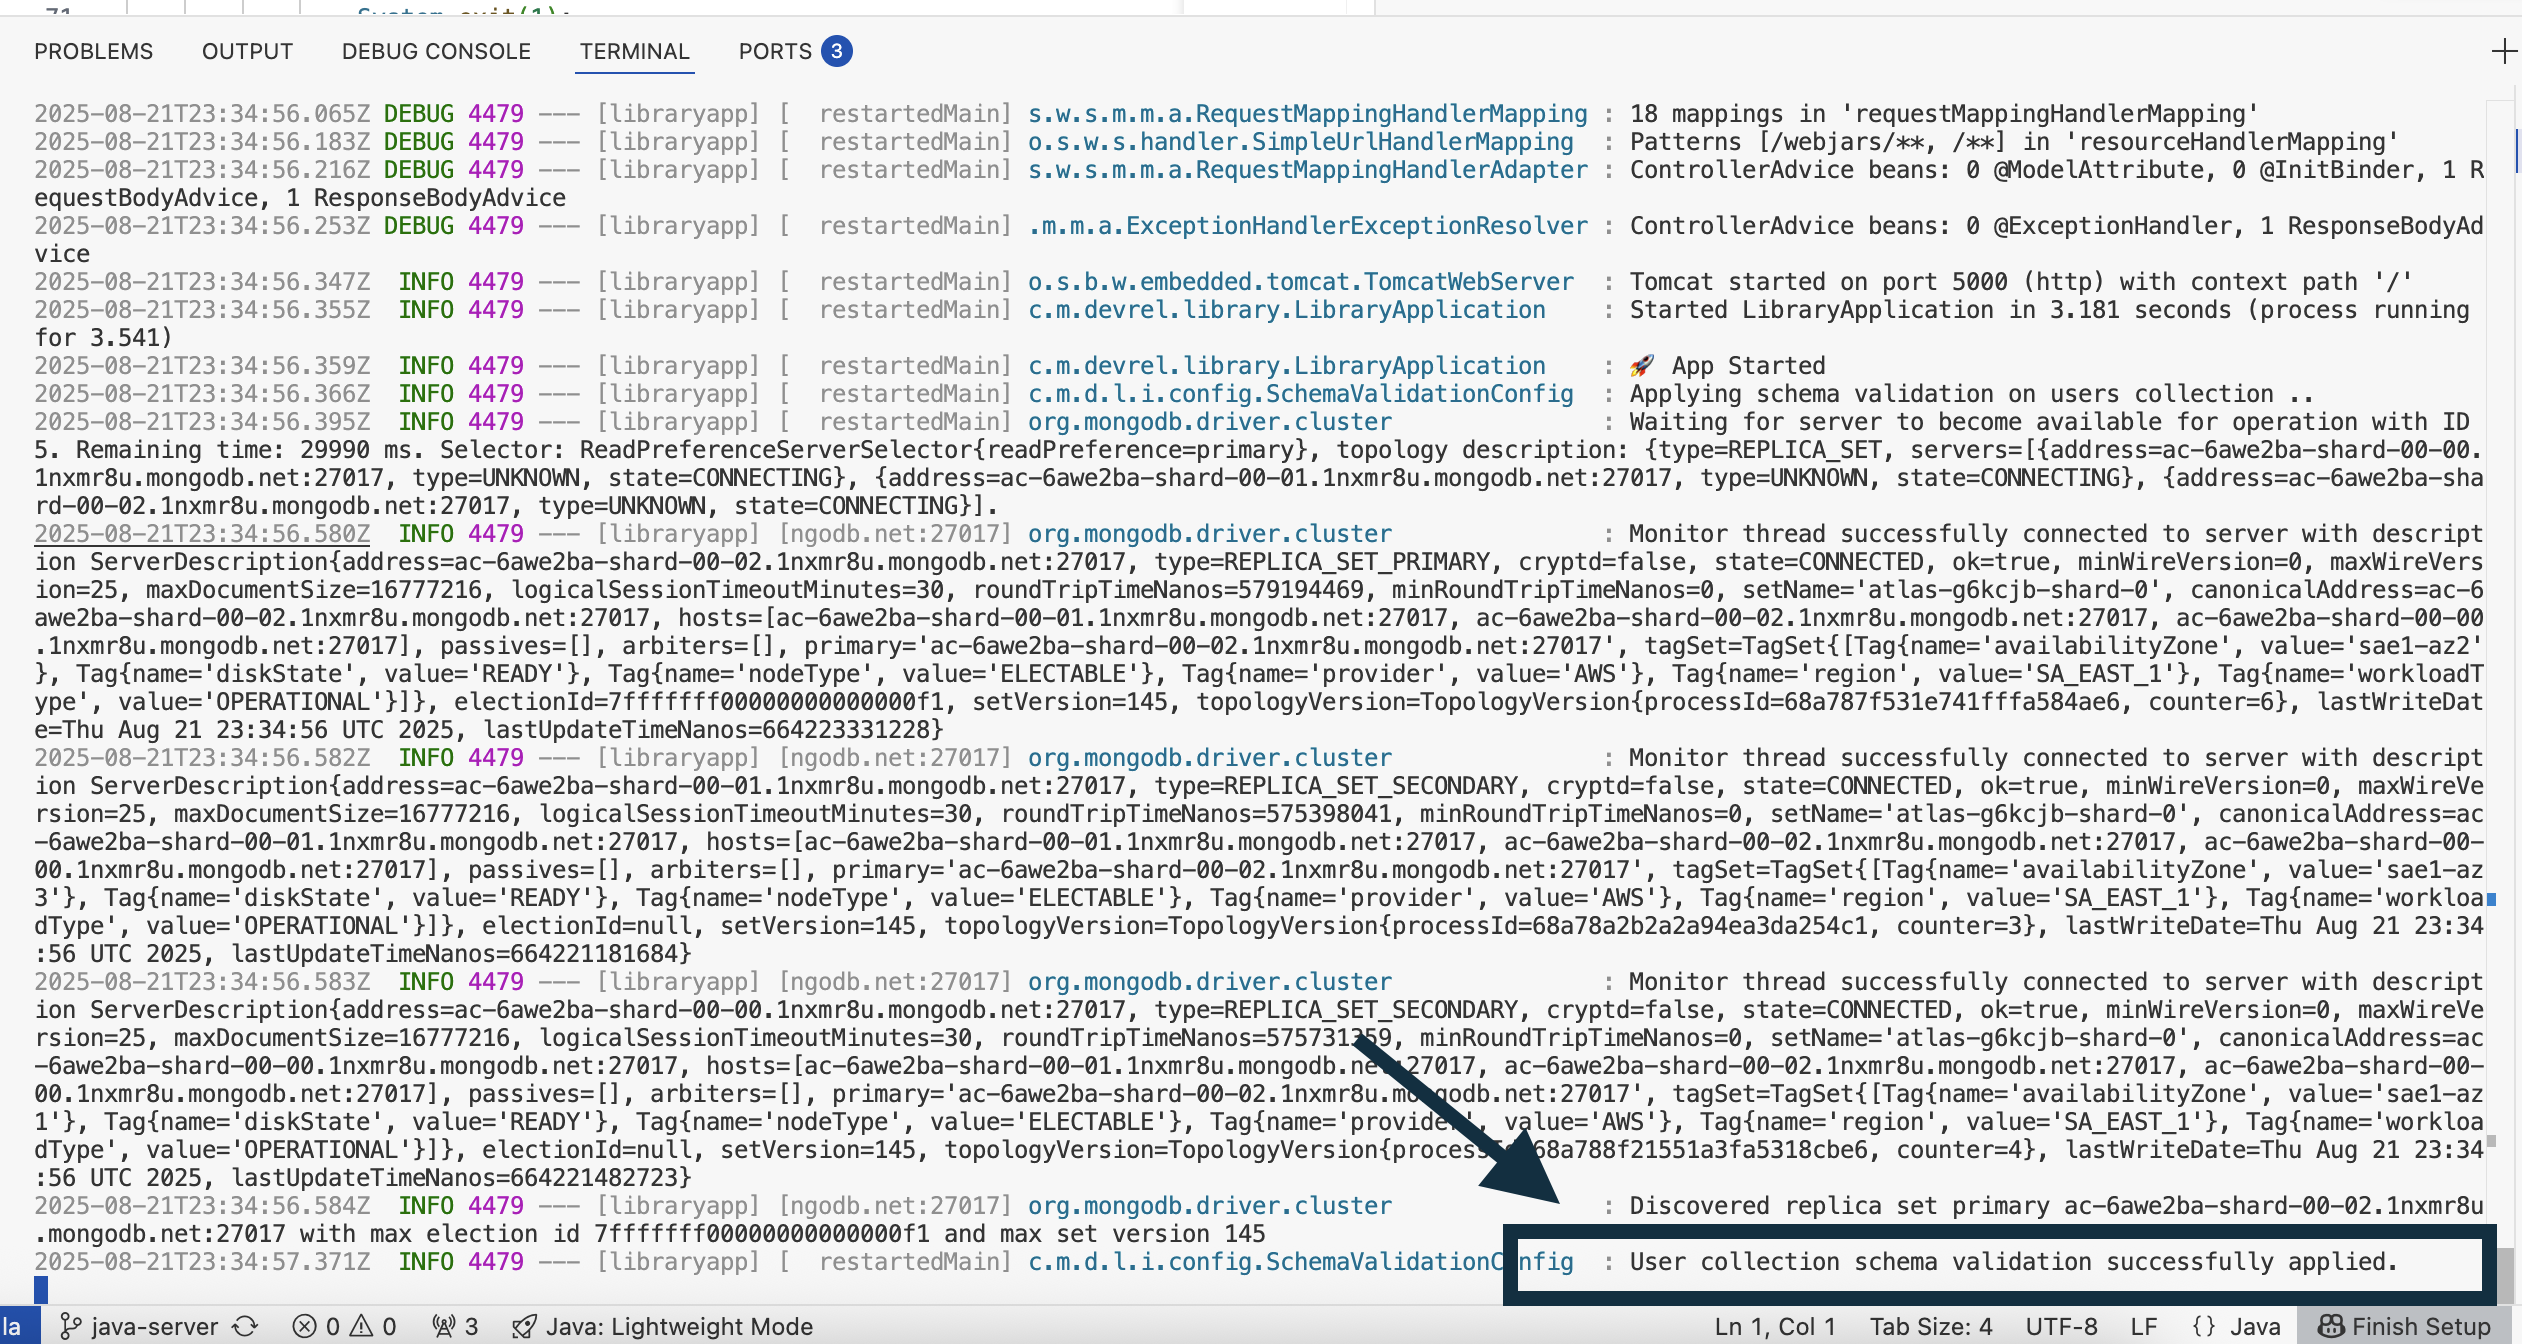This screenshot has width=2522, height=1344.
Task: Click the terminal cursor block
Action: coord(41,1289)
